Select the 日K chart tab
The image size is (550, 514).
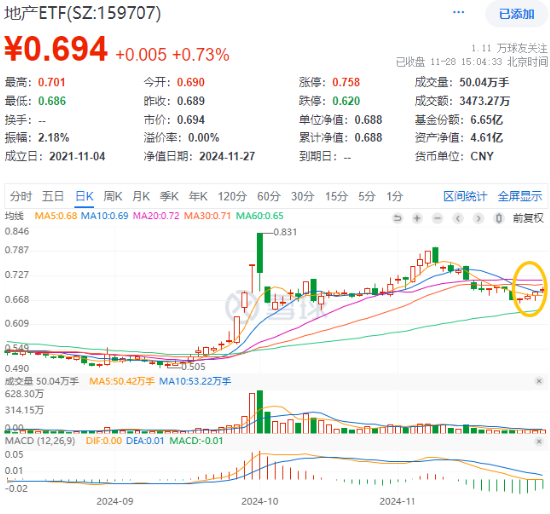pos(85,196)
